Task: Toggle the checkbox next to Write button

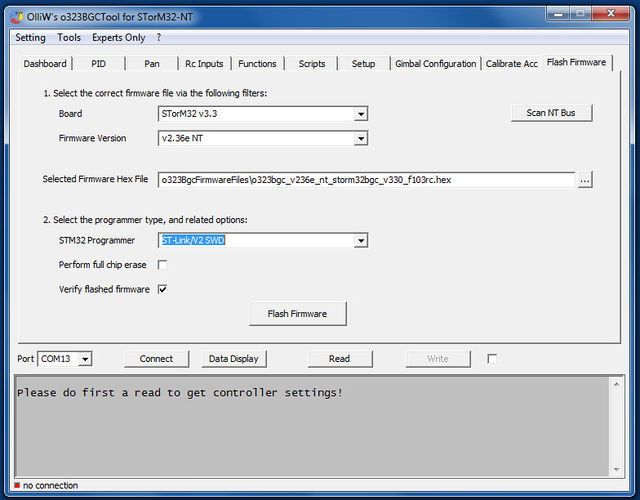Action: point(492,358)
